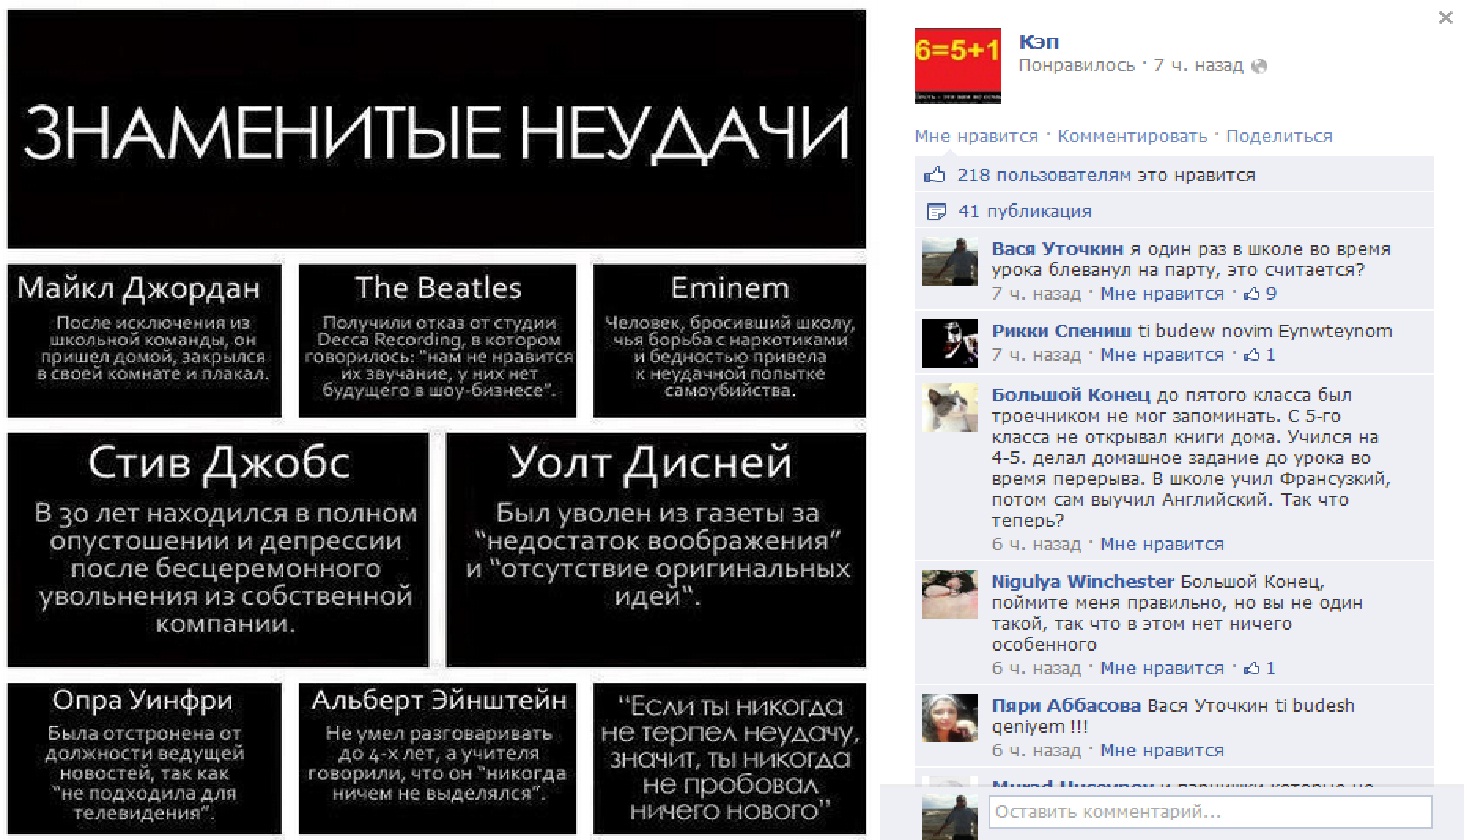Click the cat avatar of Большой Конец

[x=949, y=408]
